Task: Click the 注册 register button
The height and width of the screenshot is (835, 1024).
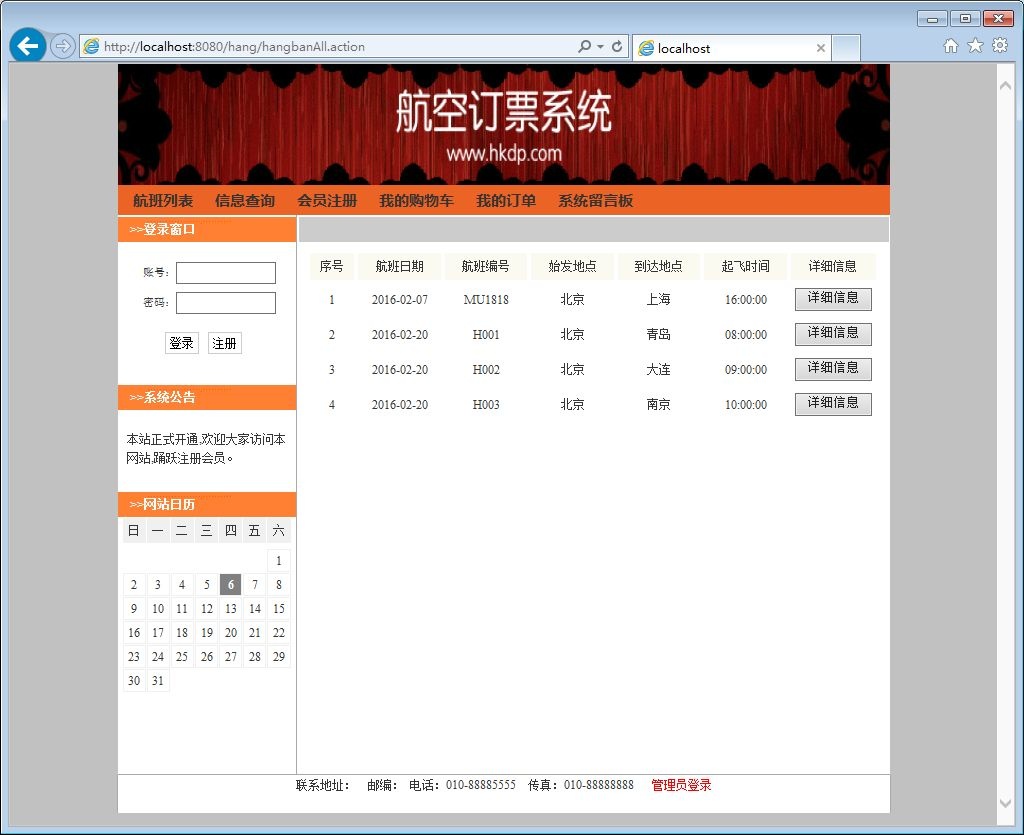Action: click(225, 343)
